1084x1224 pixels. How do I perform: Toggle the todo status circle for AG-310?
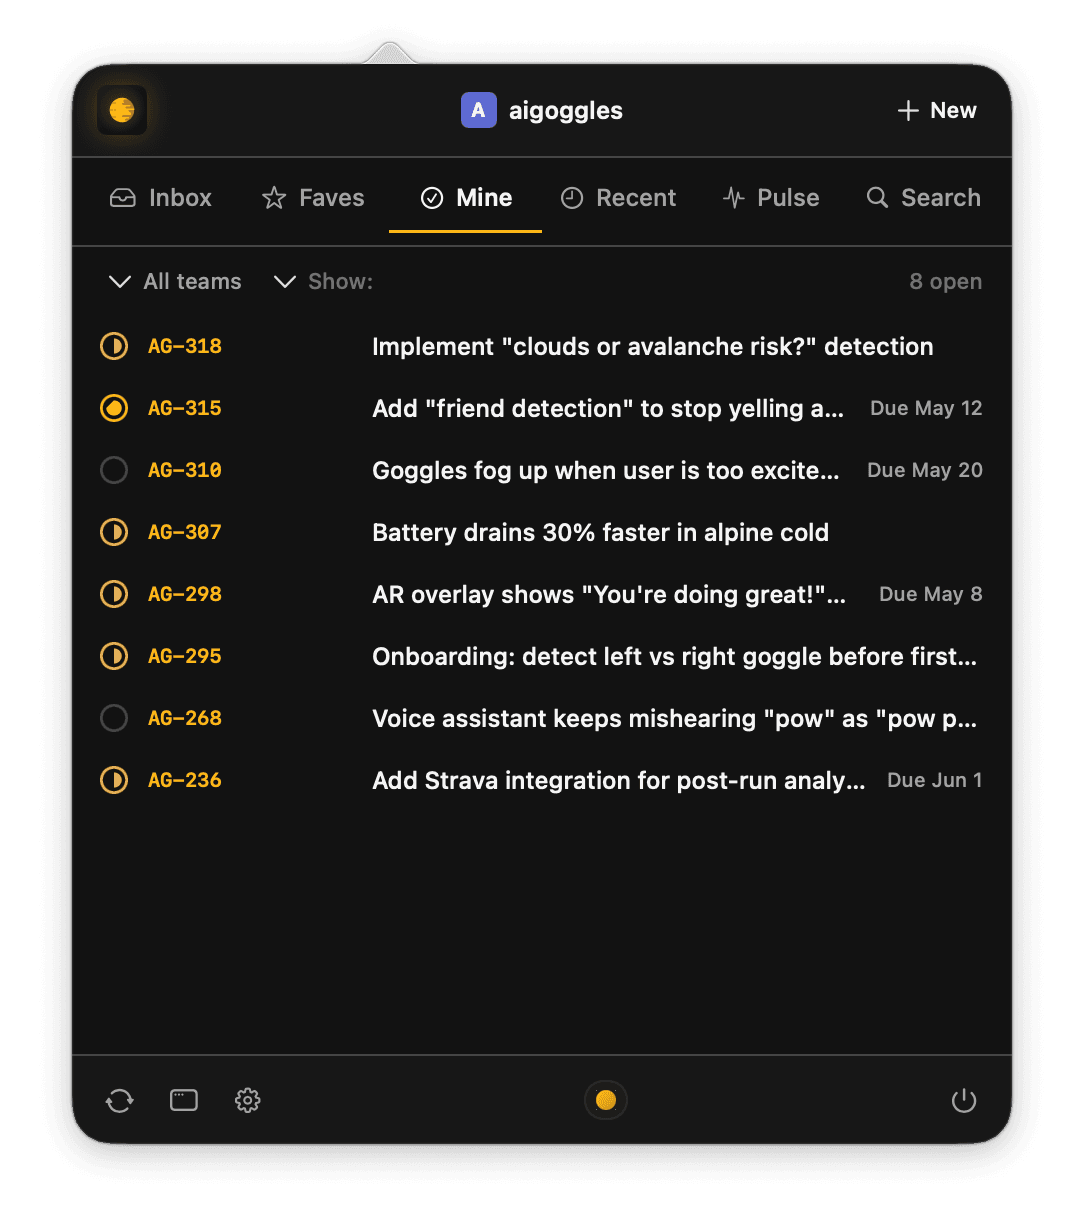click(114, 470)
